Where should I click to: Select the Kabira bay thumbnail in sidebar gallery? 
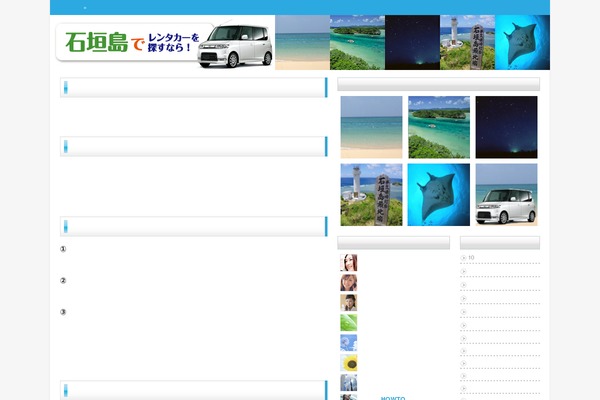[439, 127]
